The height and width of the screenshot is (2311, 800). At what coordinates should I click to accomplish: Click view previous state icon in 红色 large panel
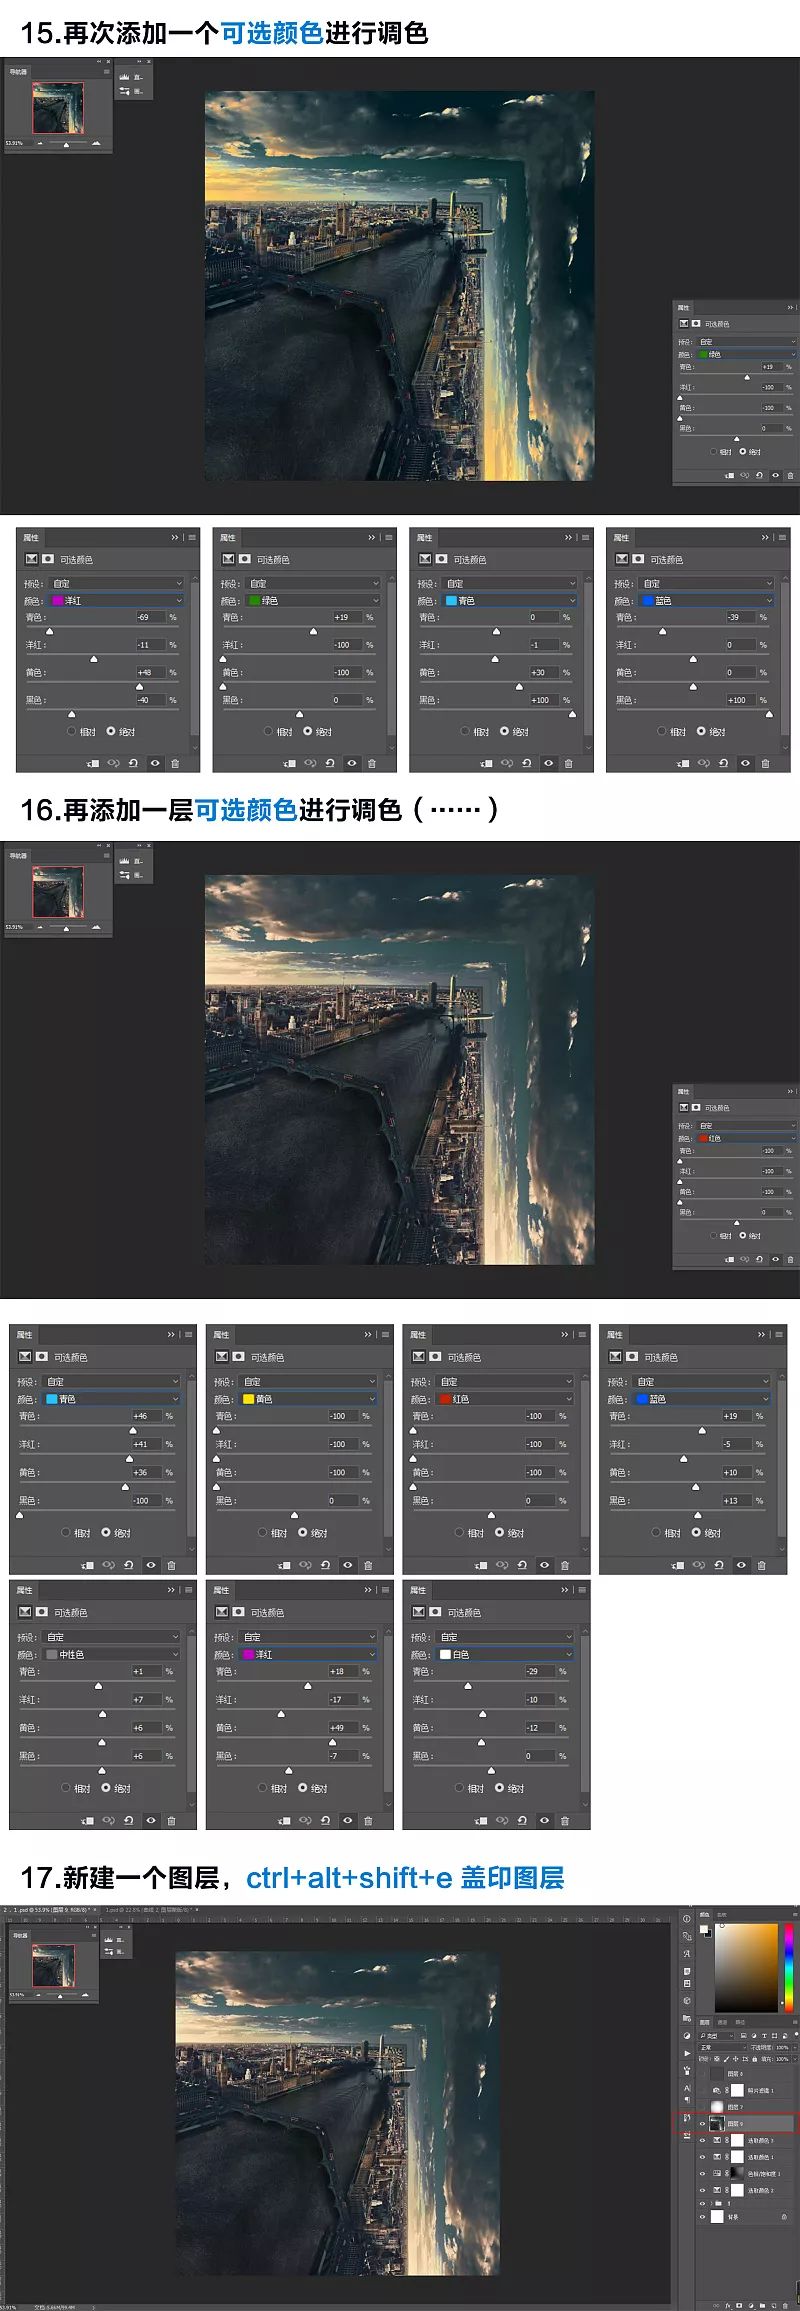click(502, 1565)
